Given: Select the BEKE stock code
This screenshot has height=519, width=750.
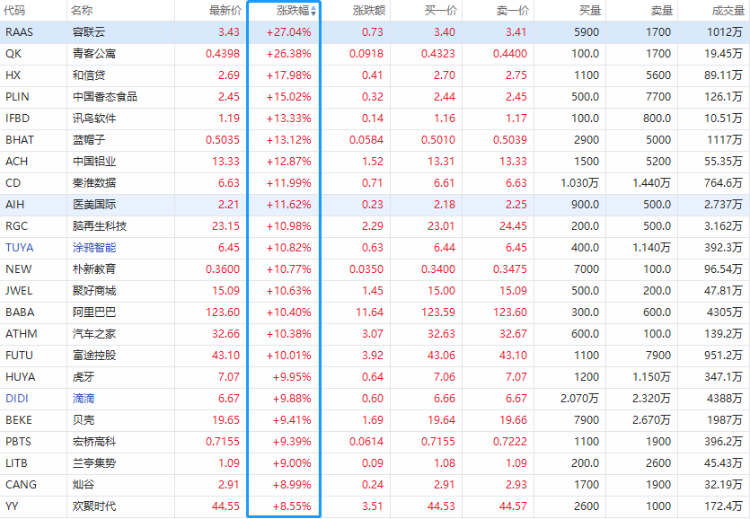Looking at the screenshot, I should pos(19,420).
